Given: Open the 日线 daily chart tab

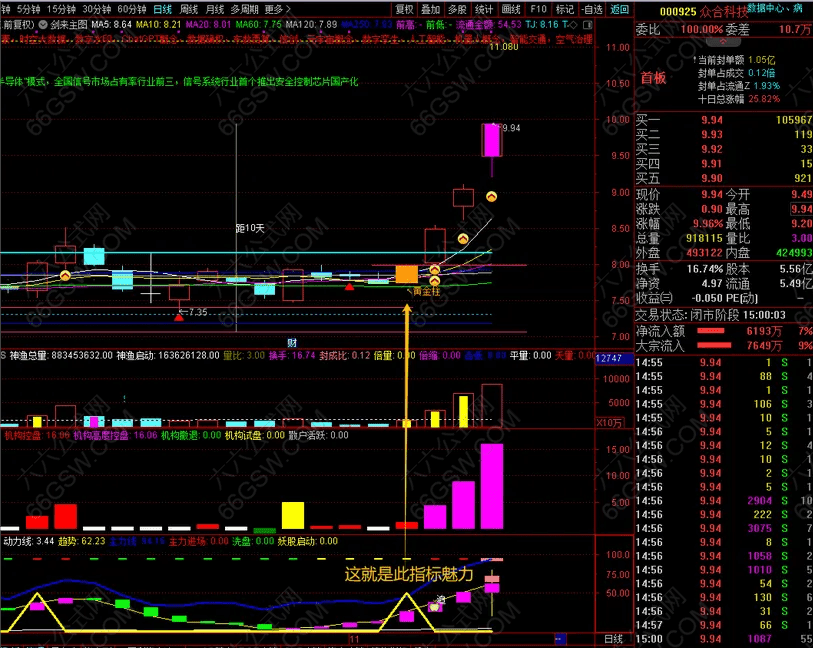Looking at the screenshot, I should 163,9.
